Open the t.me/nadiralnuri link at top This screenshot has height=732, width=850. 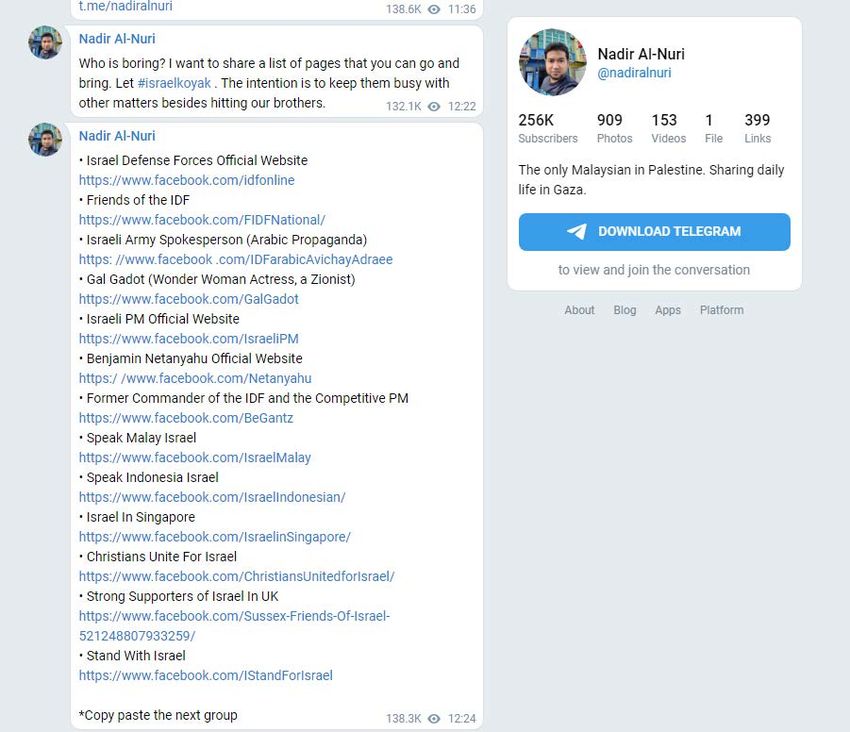coord(125,6)
